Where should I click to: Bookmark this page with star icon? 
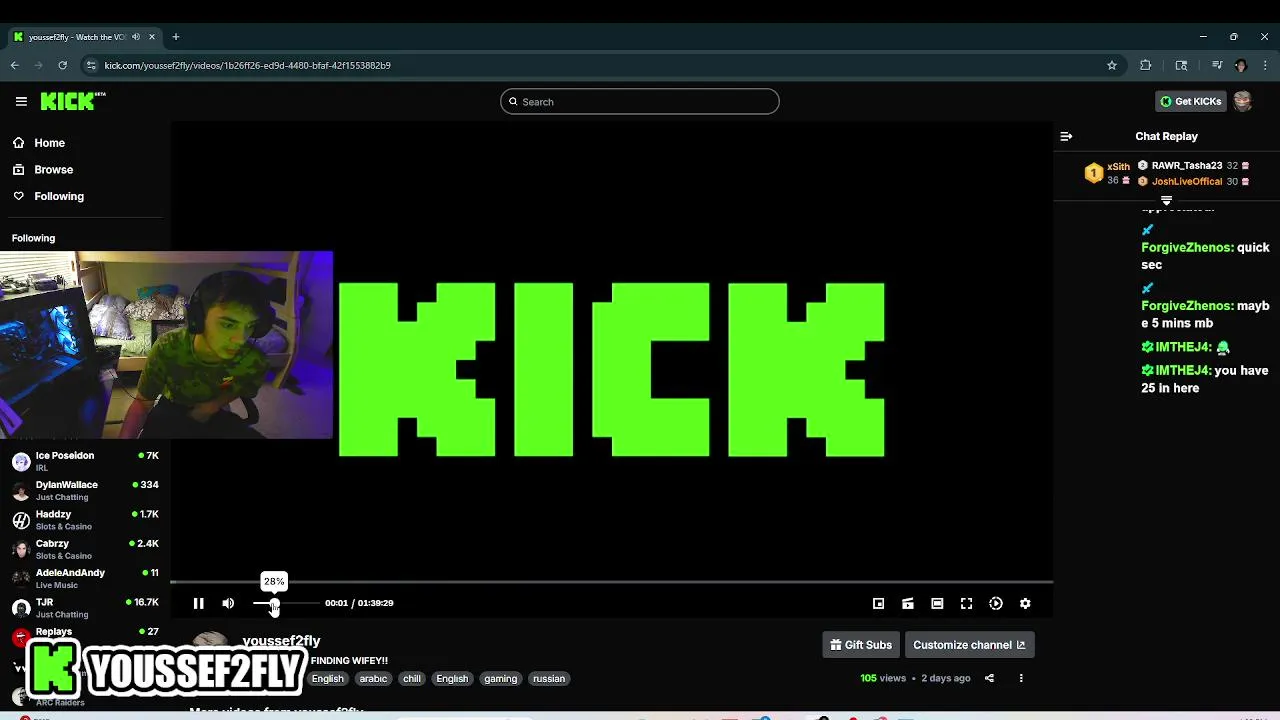coord(1112,65)
